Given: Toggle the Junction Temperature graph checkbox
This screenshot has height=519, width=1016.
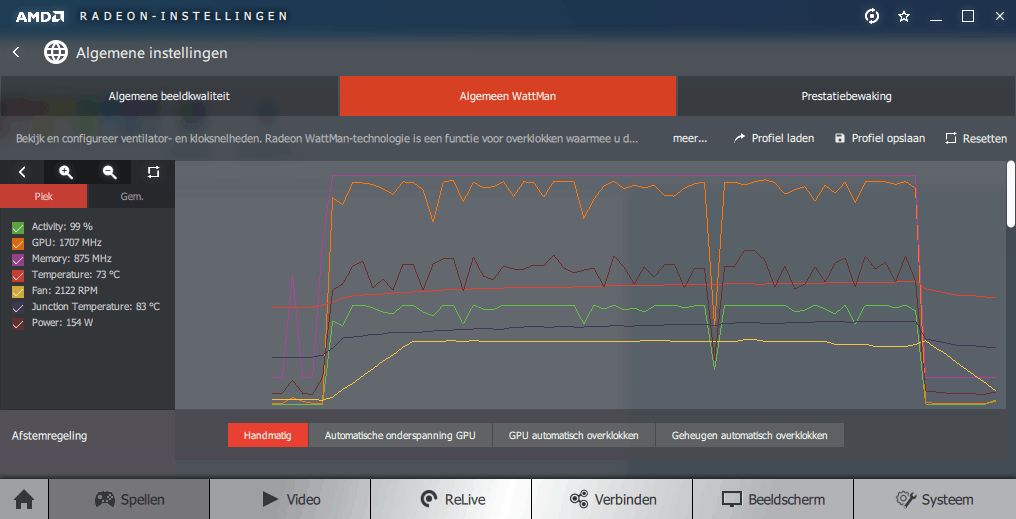Looking at the screenshot, I should coord(18,307).
